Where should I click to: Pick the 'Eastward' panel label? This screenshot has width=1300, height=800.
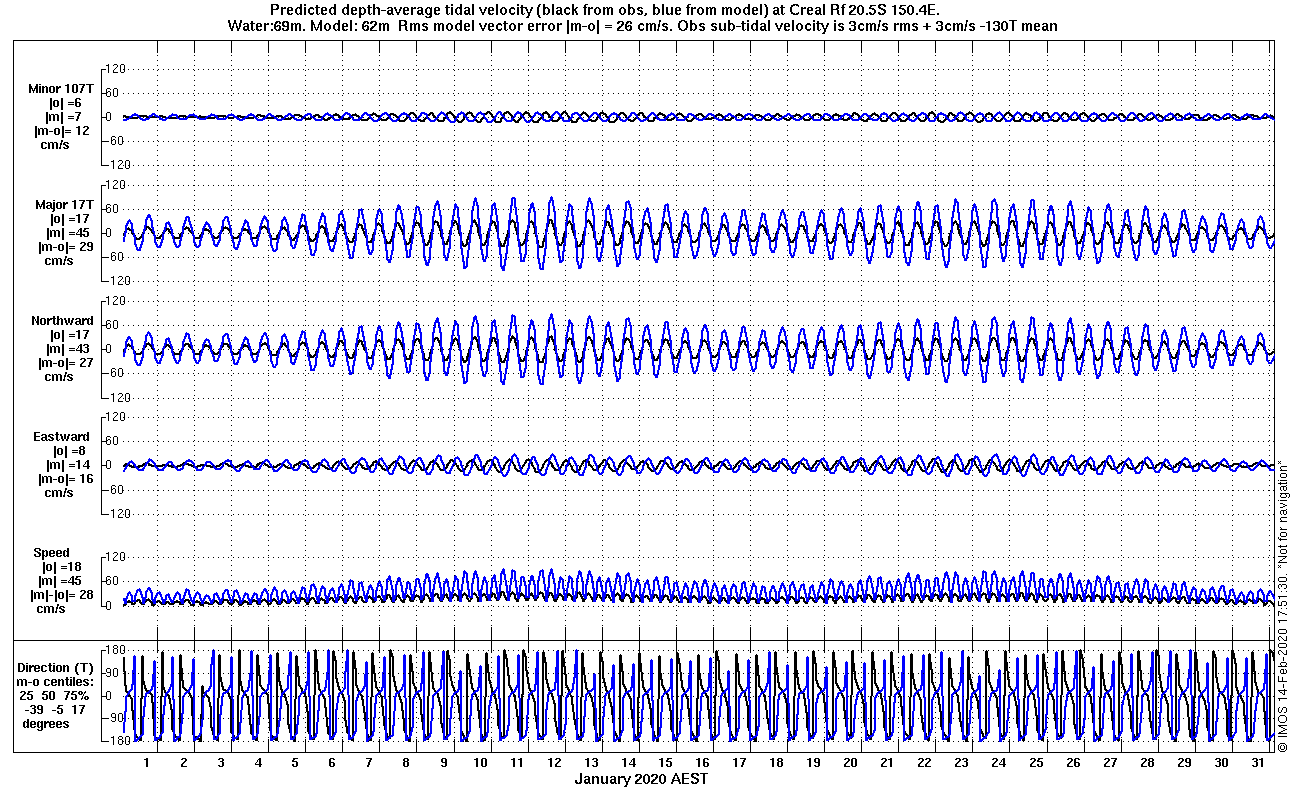63,437
